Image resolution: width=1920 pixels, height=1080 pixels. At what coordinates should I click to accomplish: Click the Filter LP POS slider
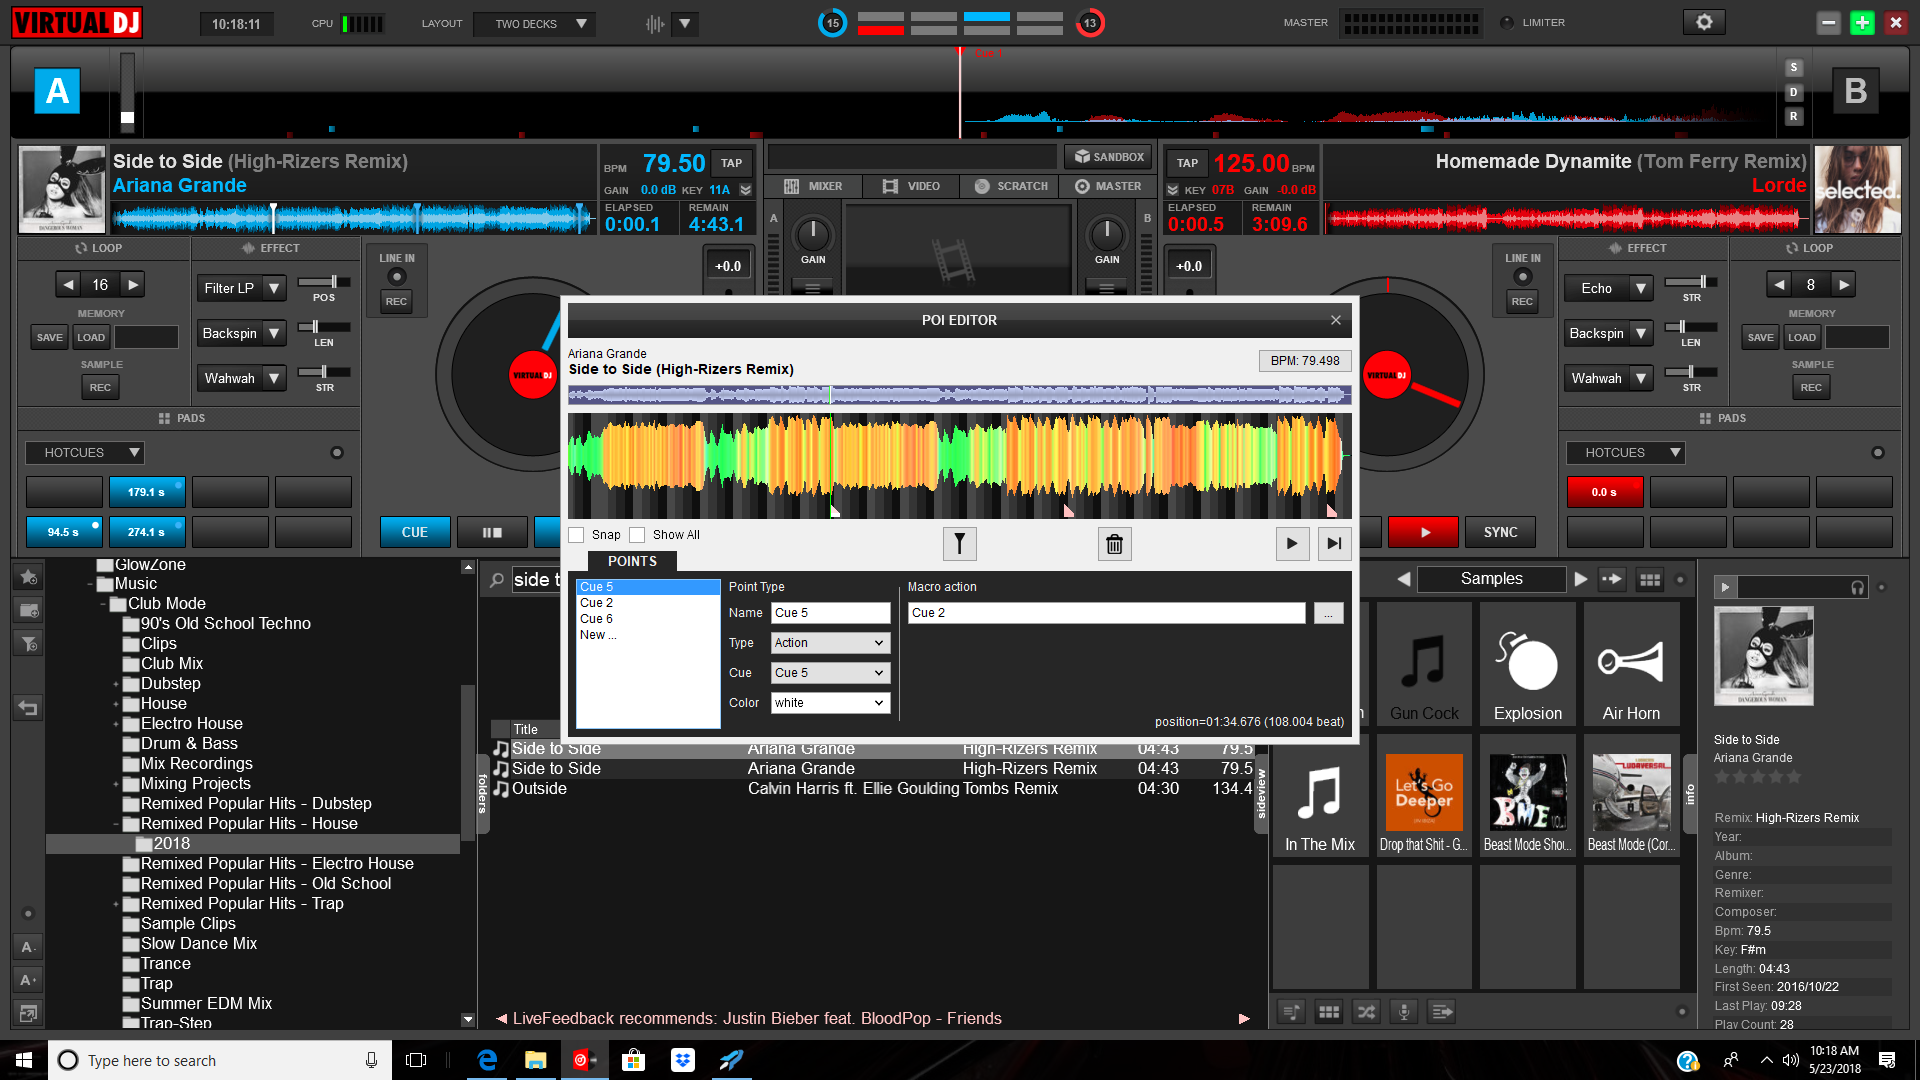click(324, 282)
